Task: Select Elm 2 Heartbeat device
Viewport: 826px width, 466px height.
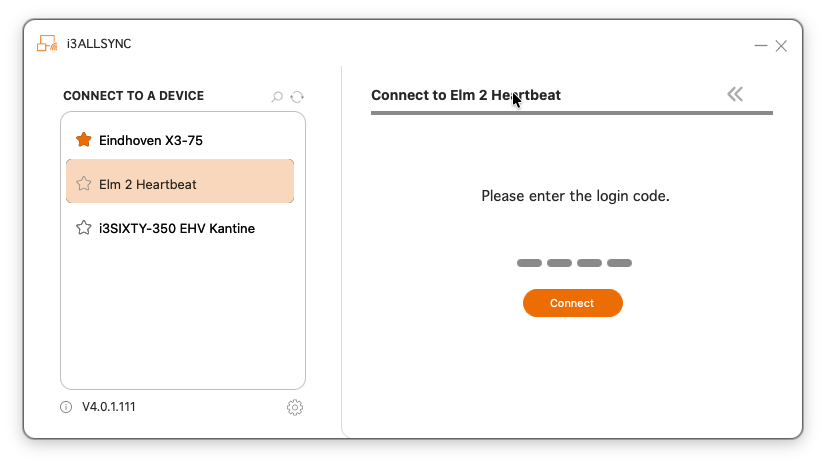Action: 148,184
